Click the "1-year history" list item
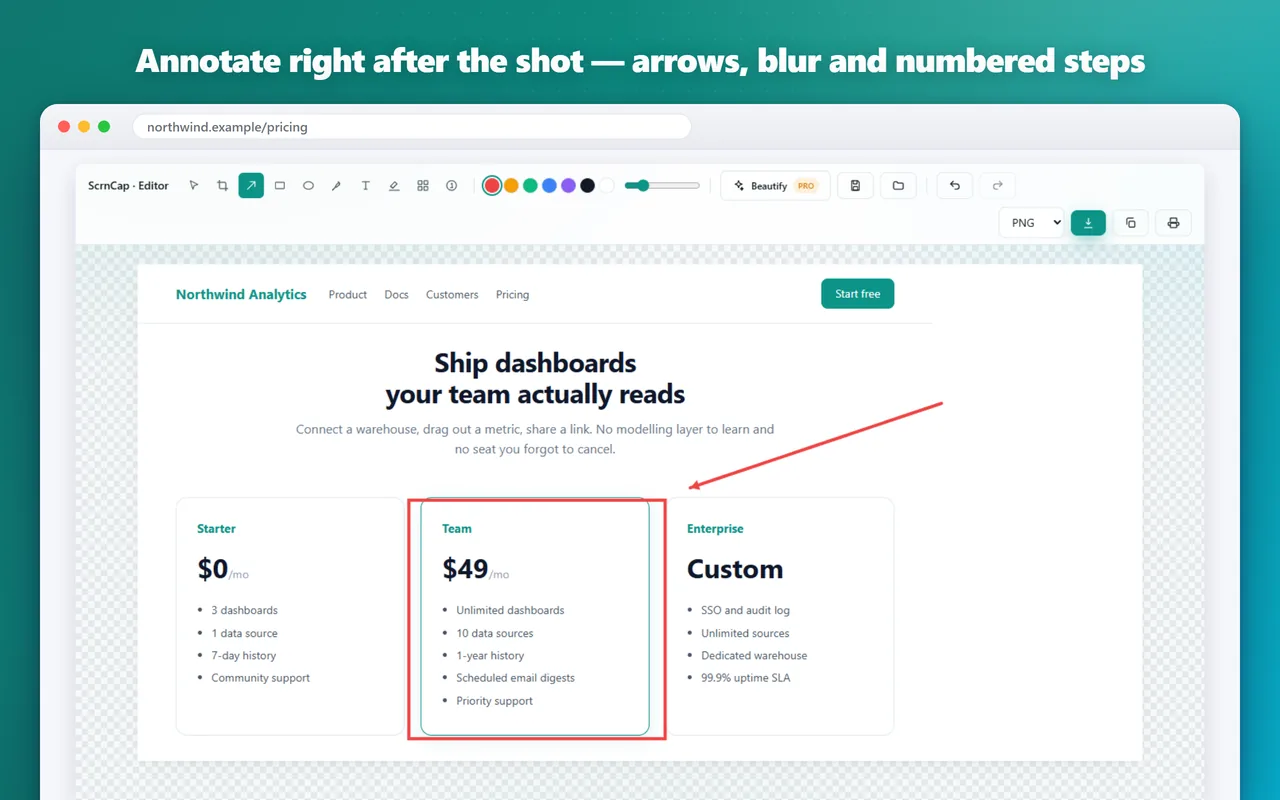Image resolution: width=1280 pixels, height=800 pixels. coord(490,656)
